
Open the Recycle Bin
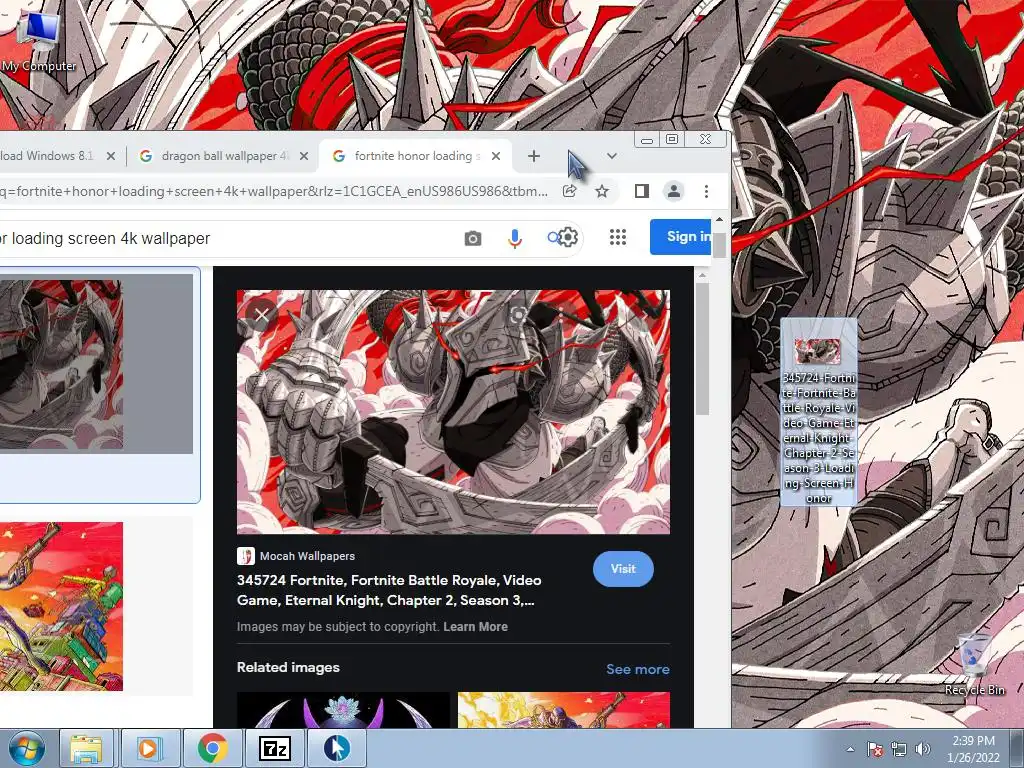point(974,664)
